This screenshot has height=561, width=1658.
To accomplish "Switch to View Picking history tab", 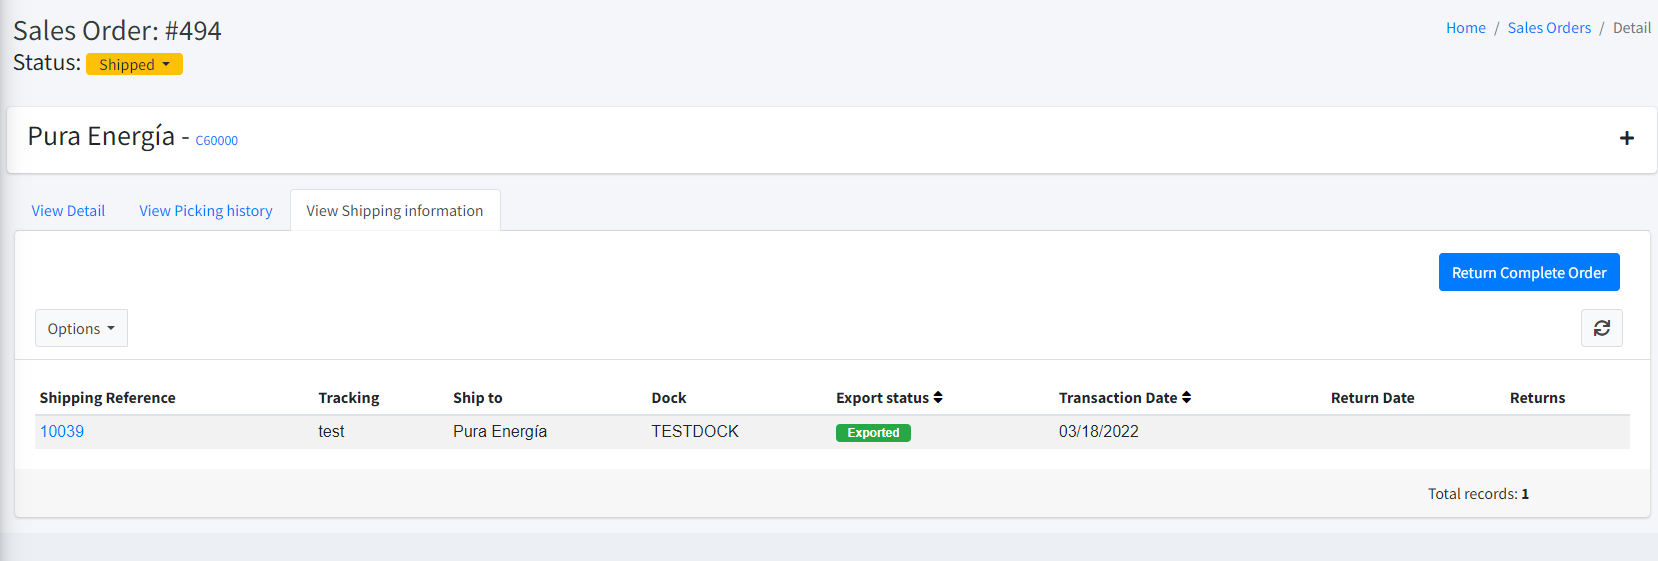I will (205, 211).
